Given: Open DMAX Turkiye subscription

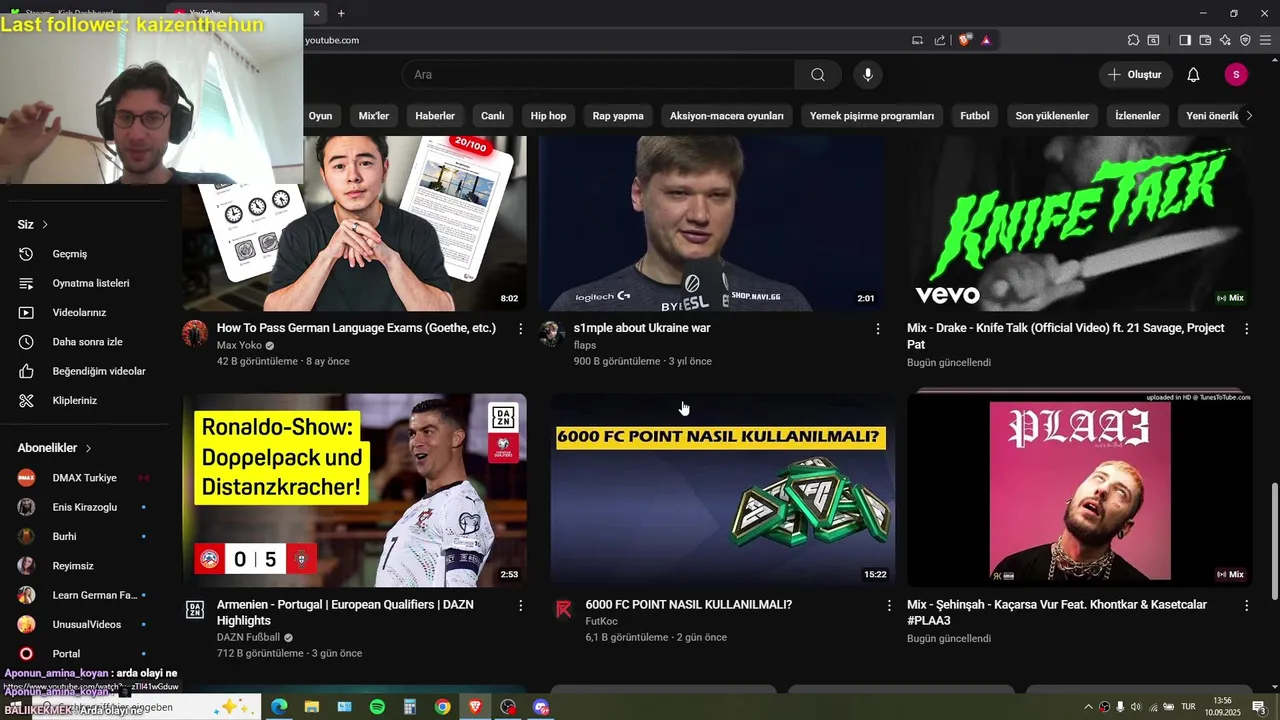Looking at the screenshot, I should [85, 478].
